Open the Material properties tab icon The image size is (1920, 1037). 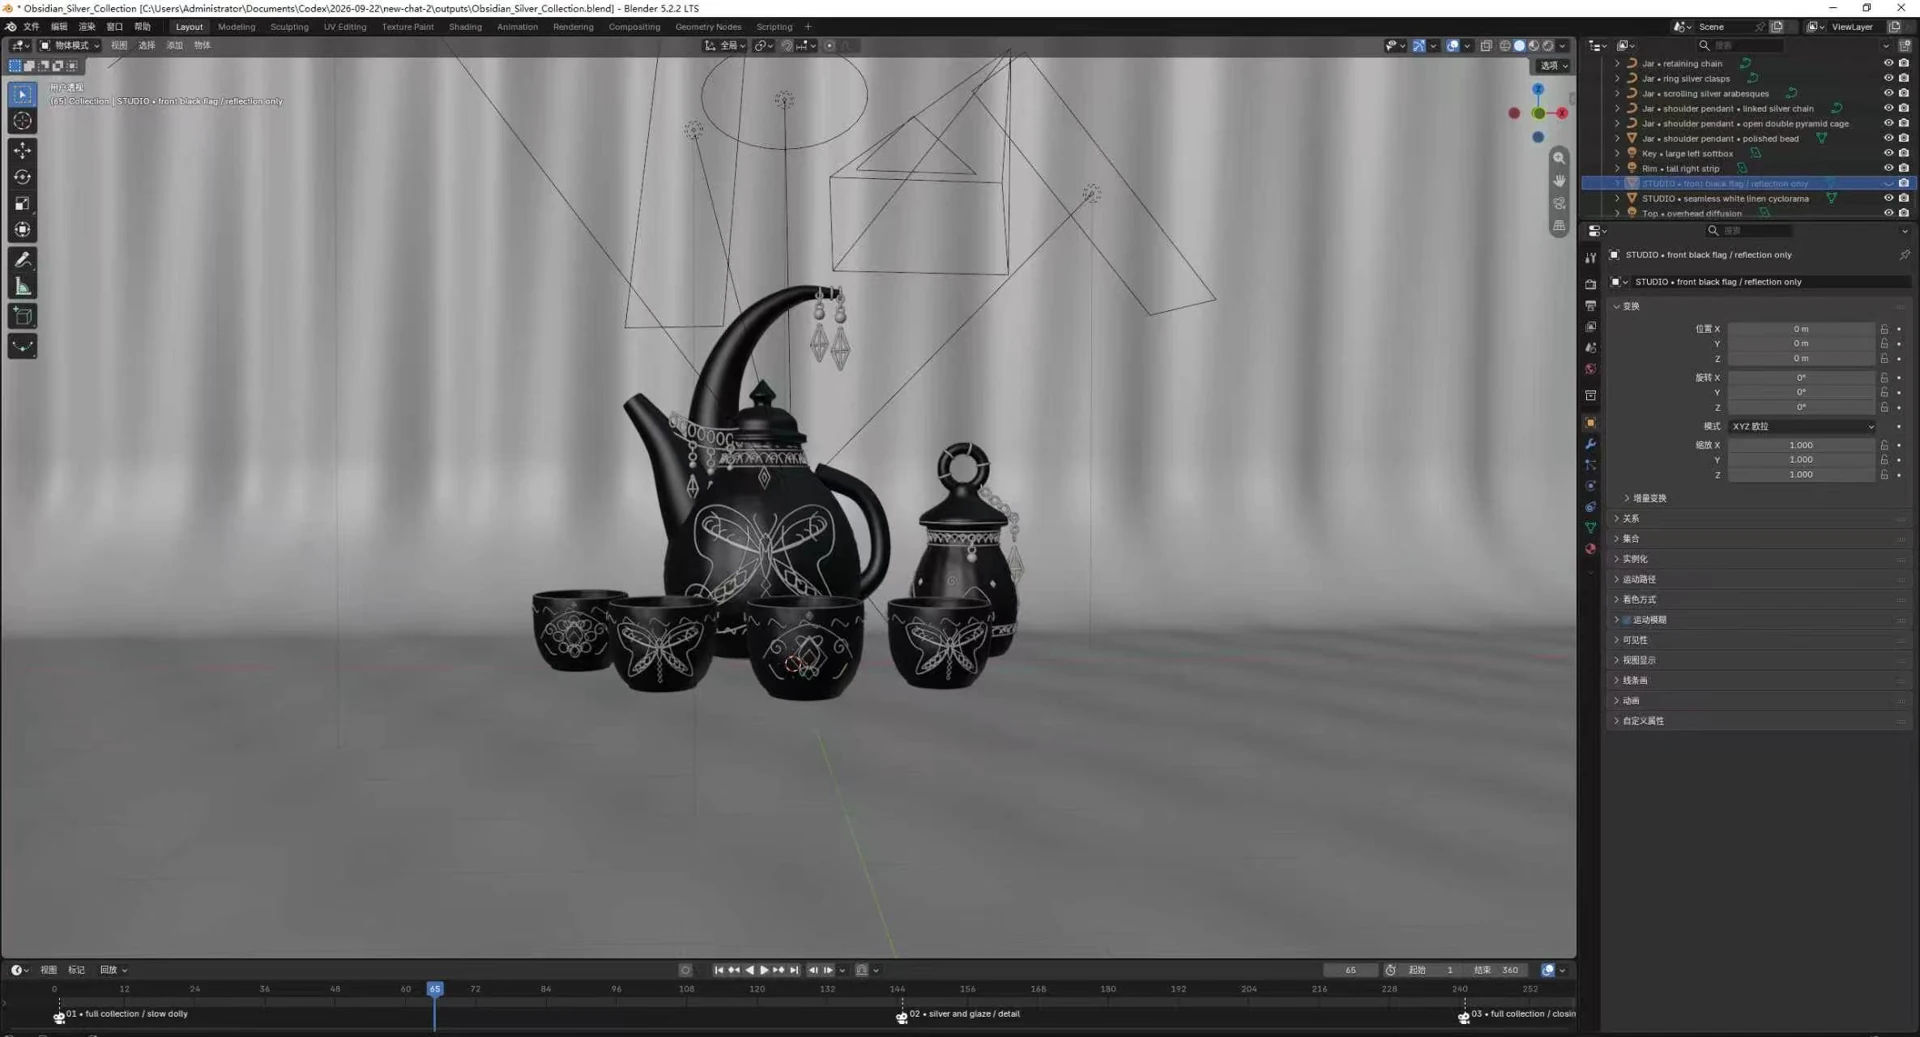coord(1590,549)
